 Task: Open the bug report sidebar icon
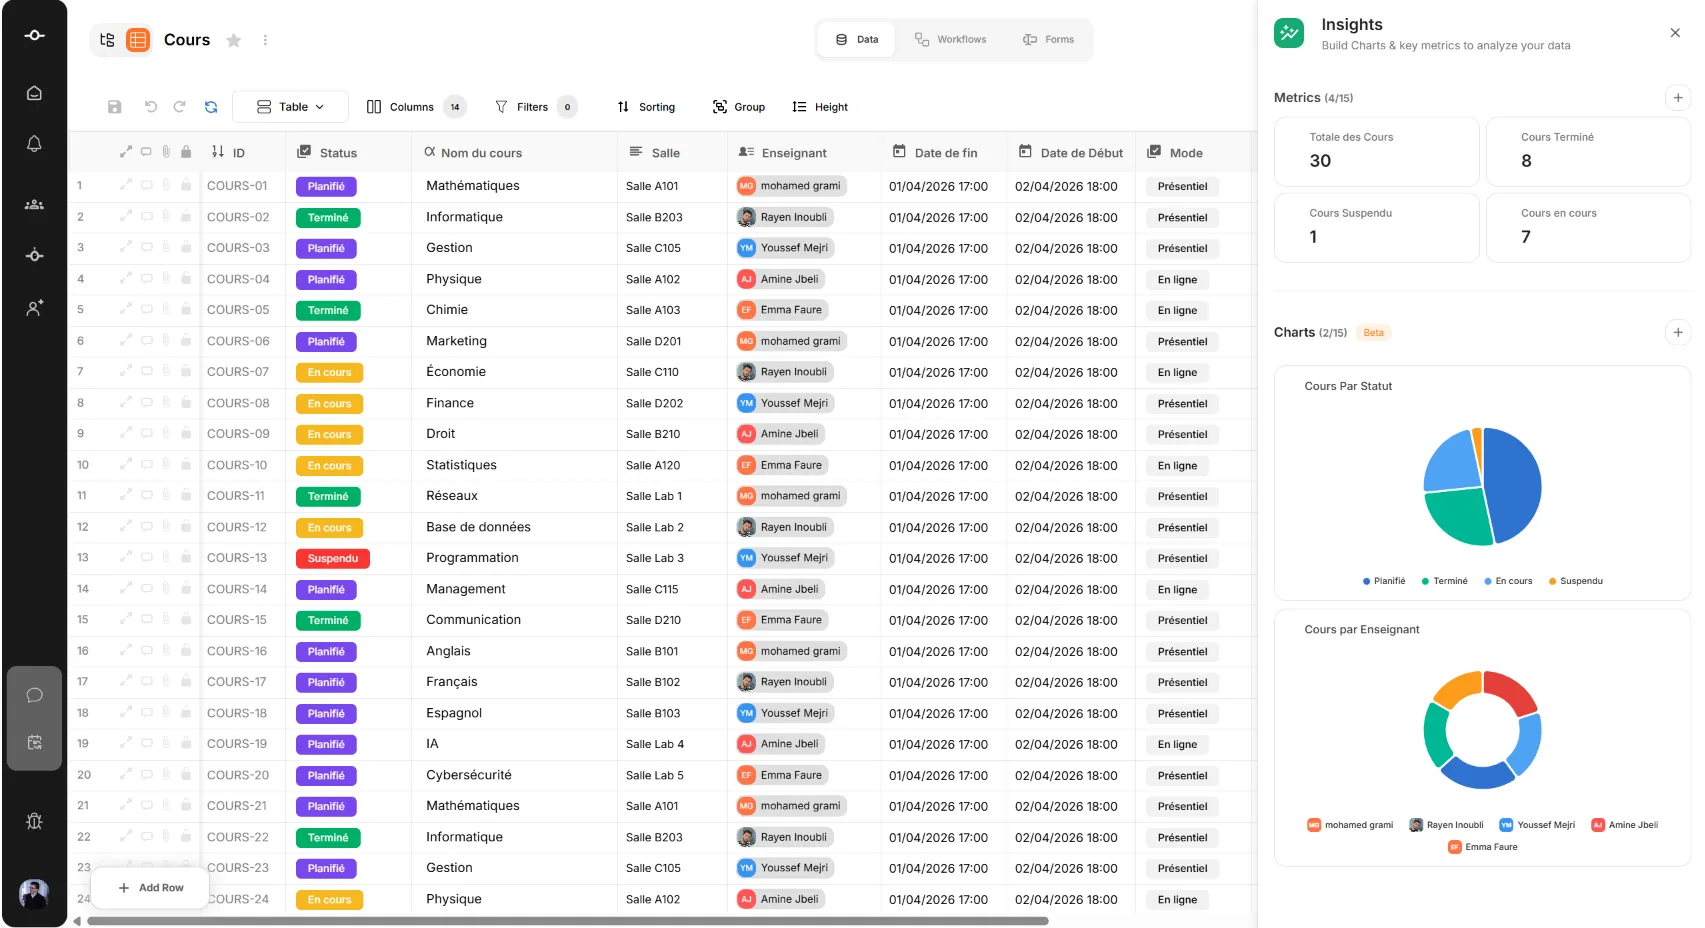[34, 821]
